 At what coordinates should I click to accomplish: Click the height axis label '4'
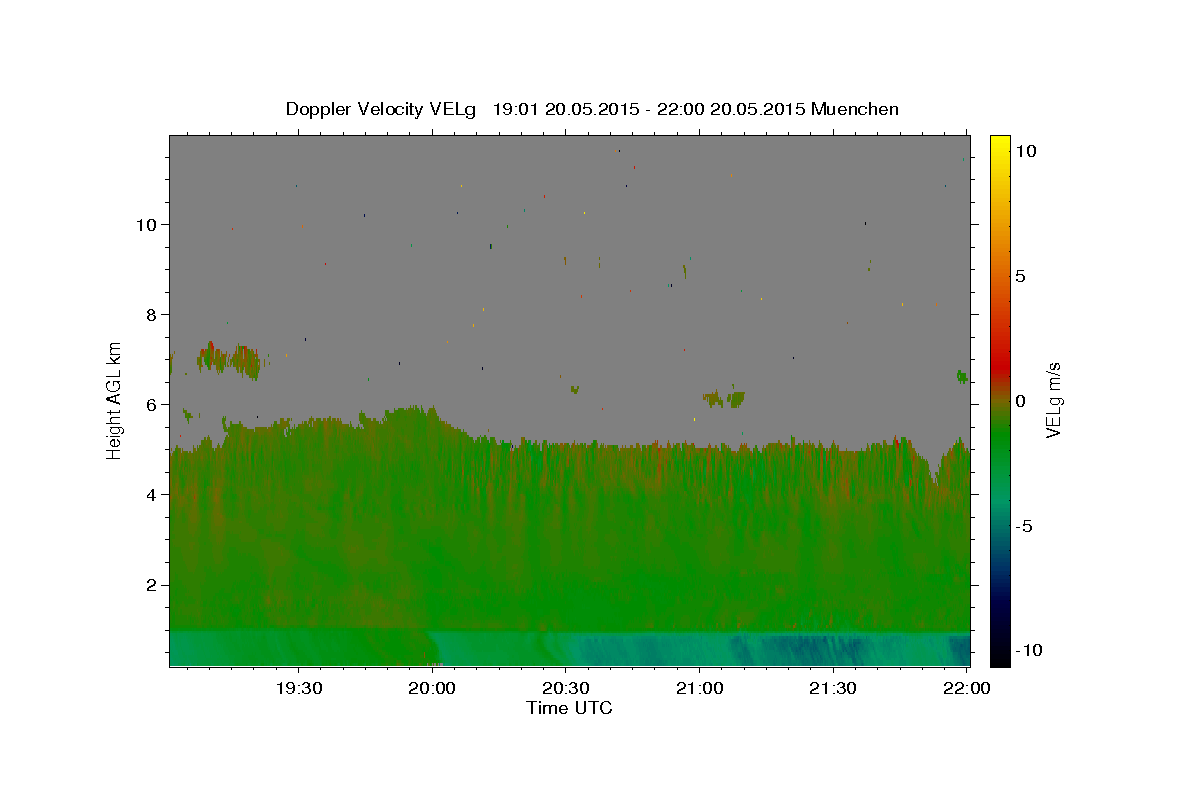152,494
